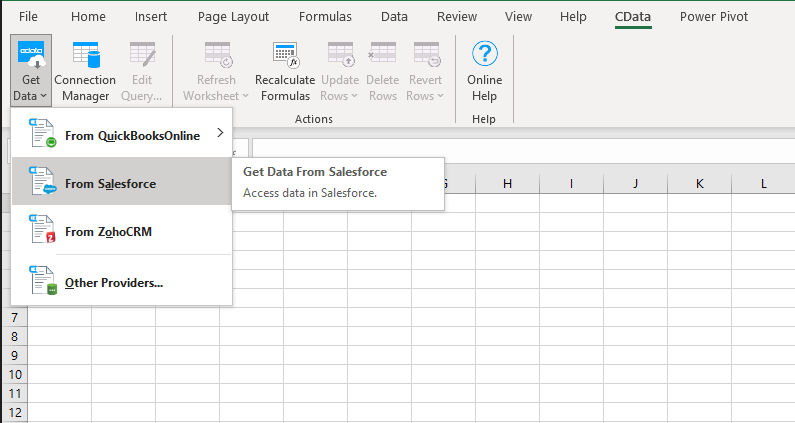The image size is (795, 423).
Task: Click the Get Data dropdown button
Action: tap(31, 71)
